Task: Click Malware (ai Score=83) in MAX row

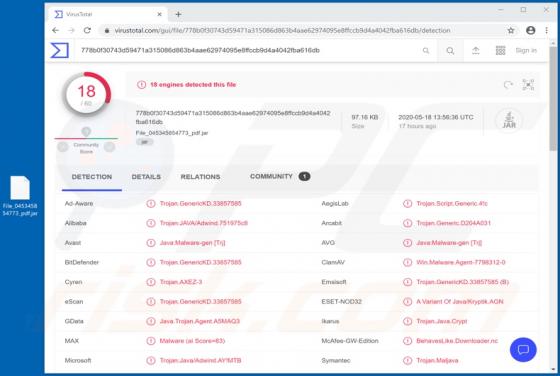Action: (192, 341)
